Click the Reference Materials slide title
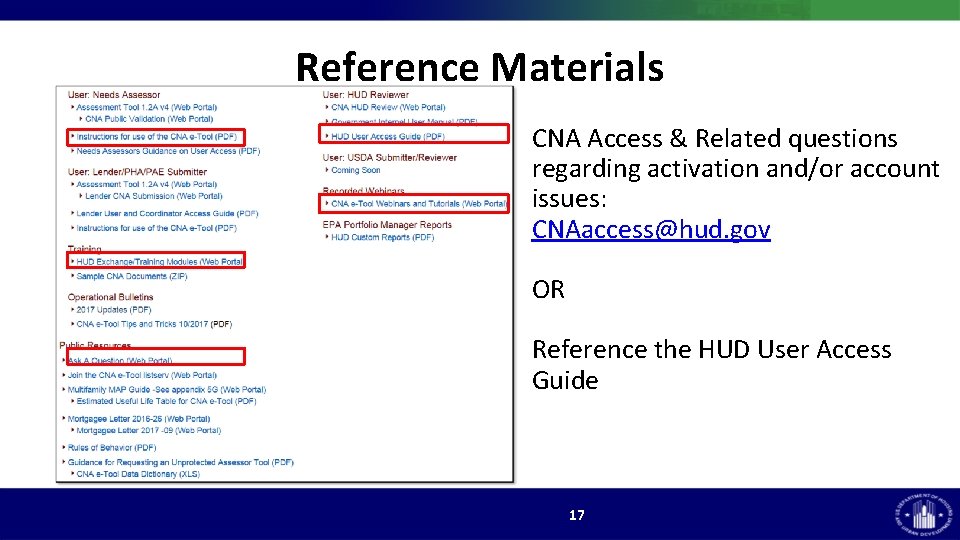The height and width of the screenshot is (540, 960). [x=479, y=66]
